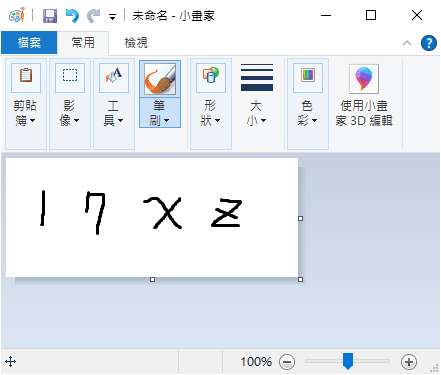The image size is (441, 375).
Task: Click the 色彩 colors palette icon
Action: [x=308, y=77]
